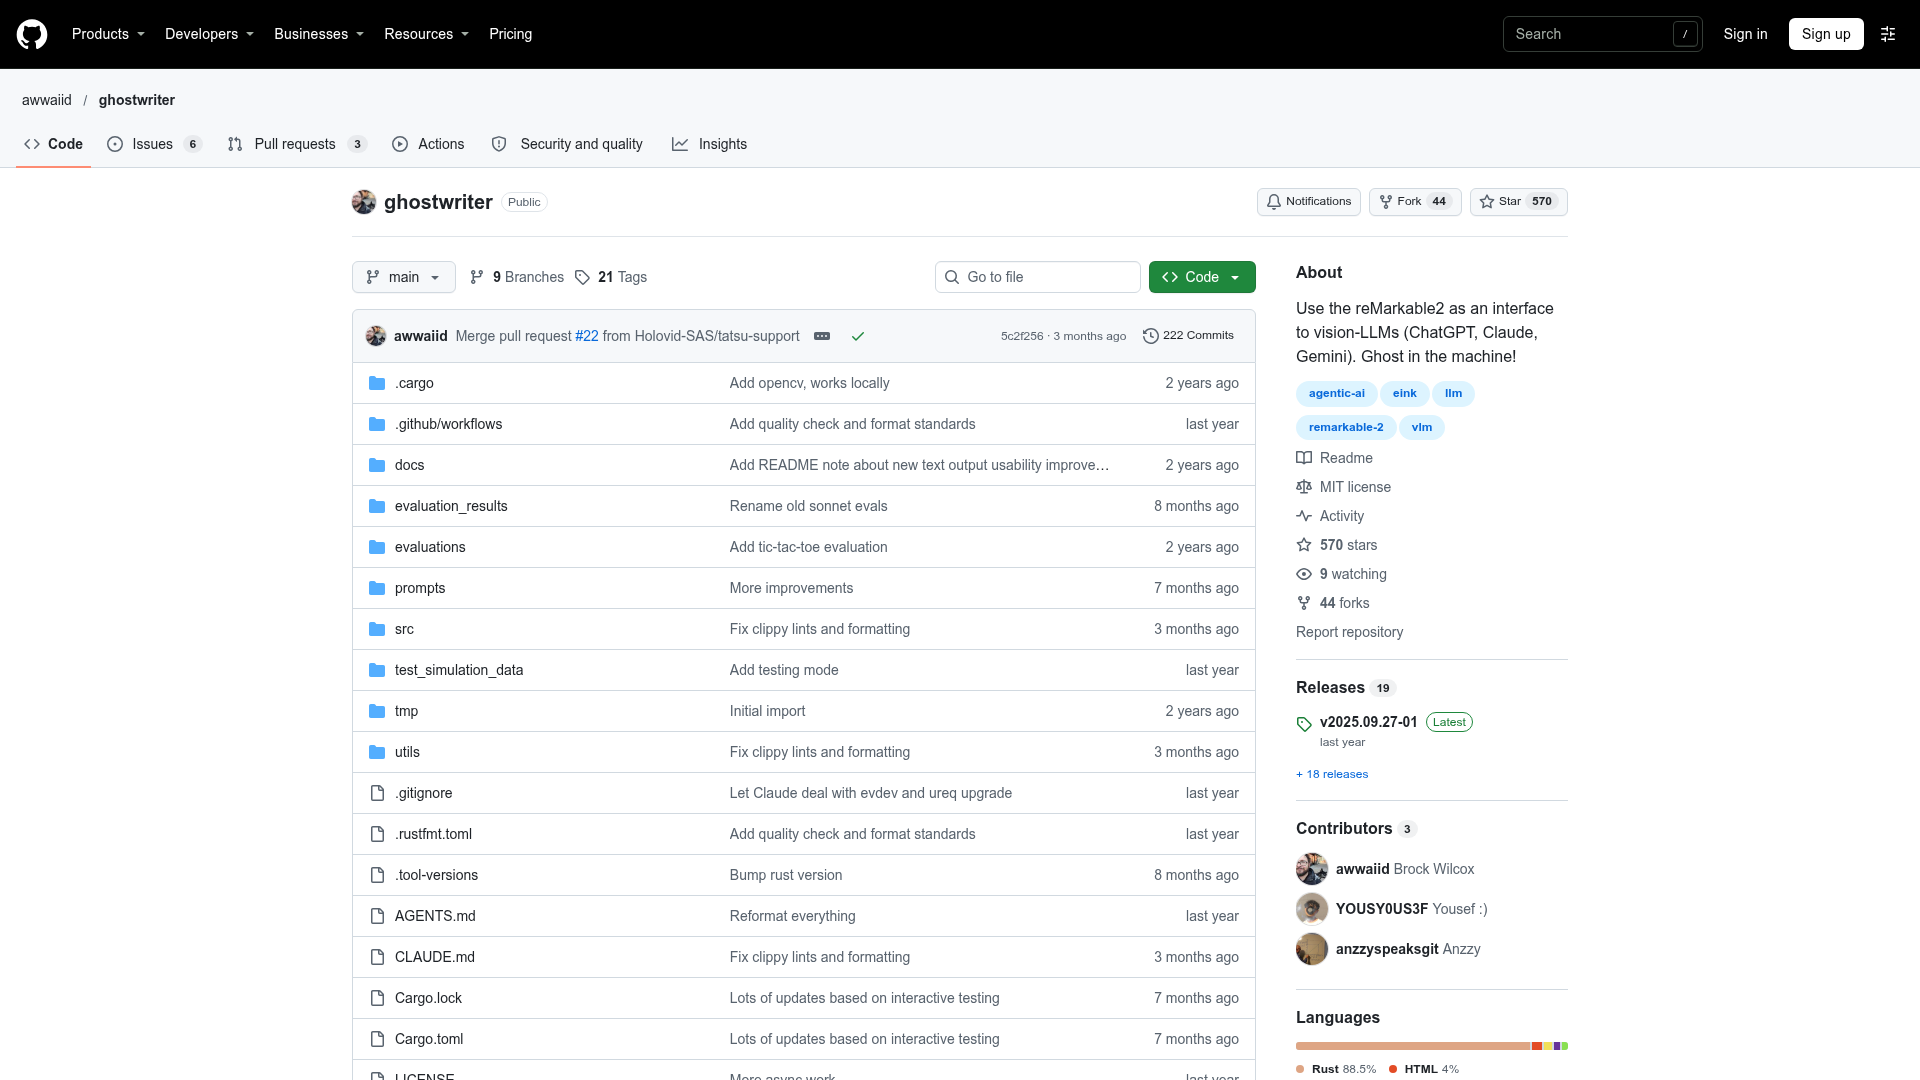Open the + 18 releases link
The height and width of the screenshot is (1080, 1920).
(1332, 774)
